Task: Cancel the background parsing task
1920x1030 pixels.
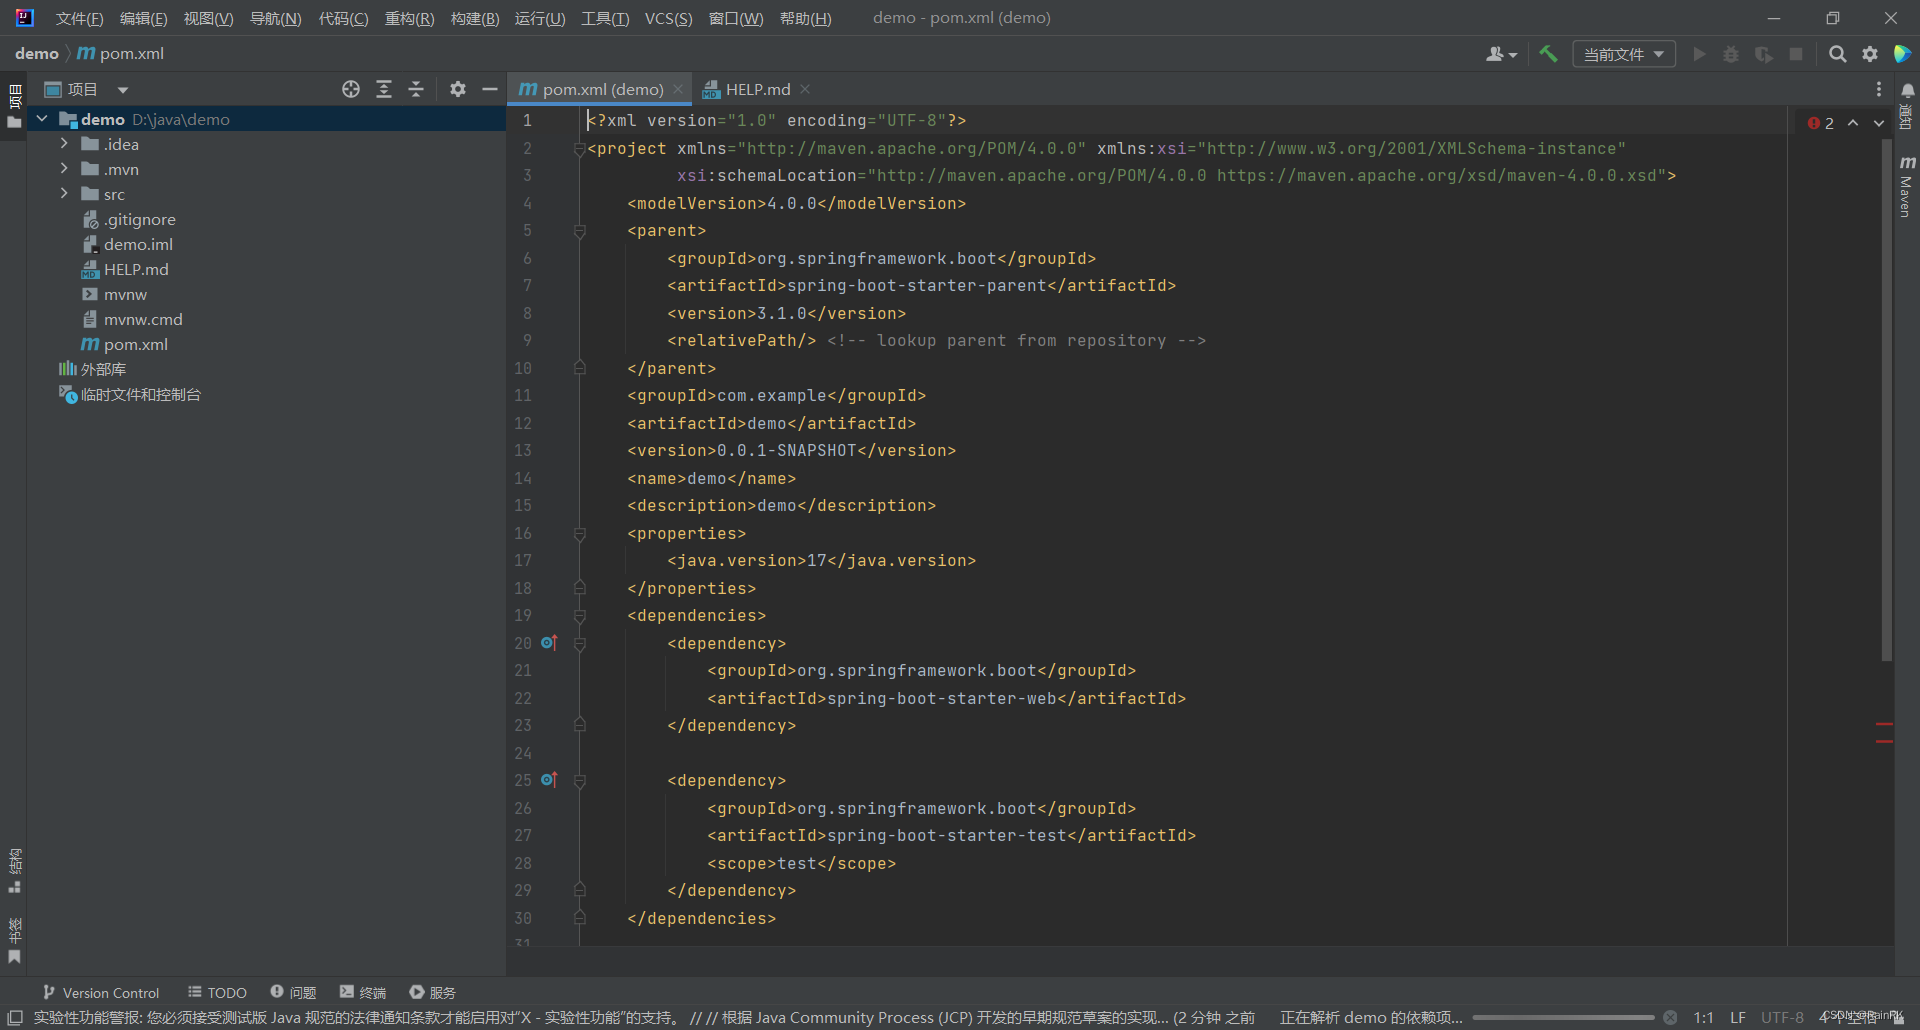Action: click(1670, 1018)
